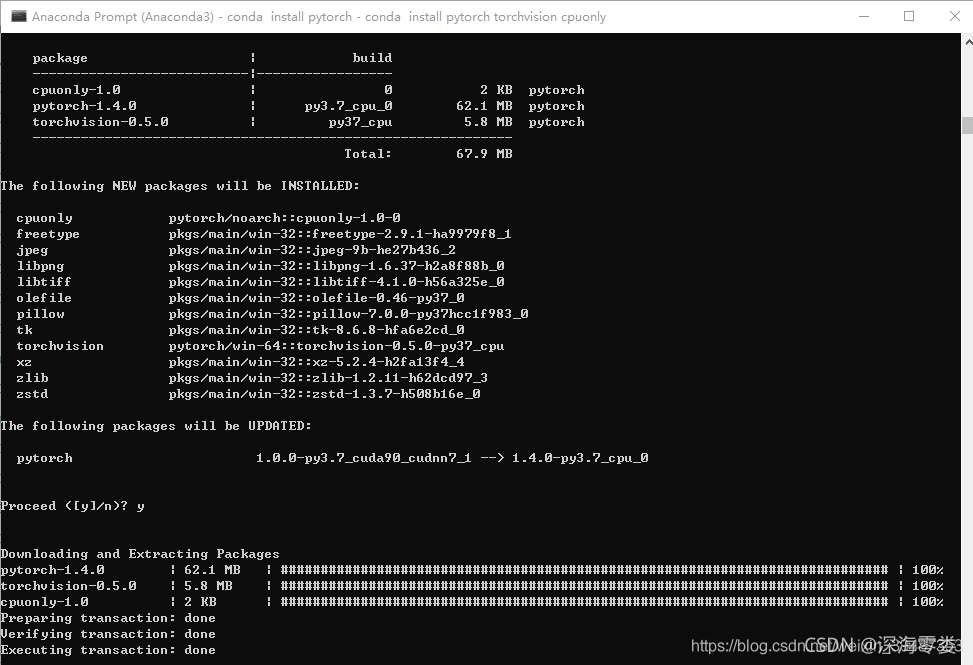Click the '67.9 MB' total size
This screenshot has height=665, width=973.
484,154
